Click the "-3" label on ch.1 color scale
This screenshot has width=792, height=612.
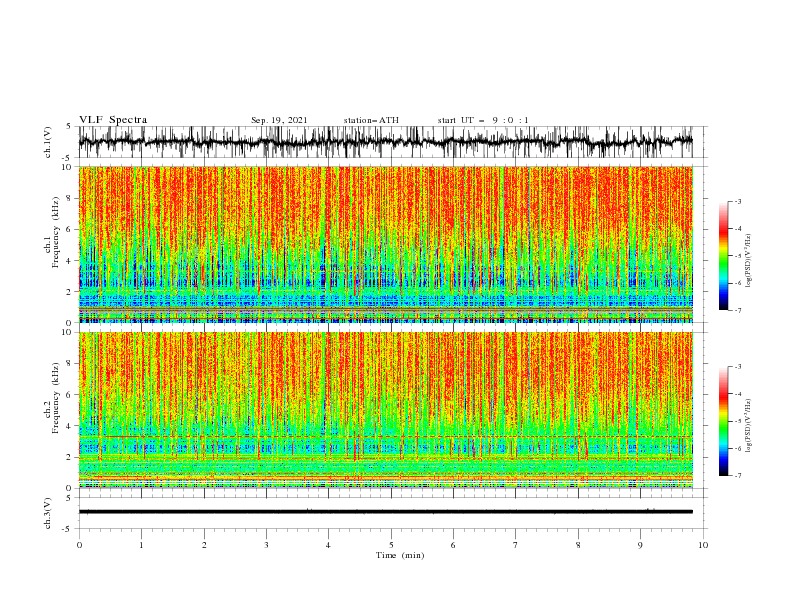(738, 201)
